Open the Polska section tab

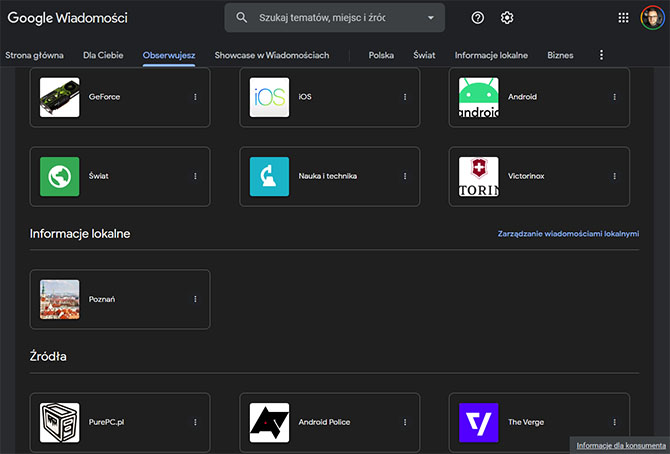pyautogui.click(x=381, y=55)
